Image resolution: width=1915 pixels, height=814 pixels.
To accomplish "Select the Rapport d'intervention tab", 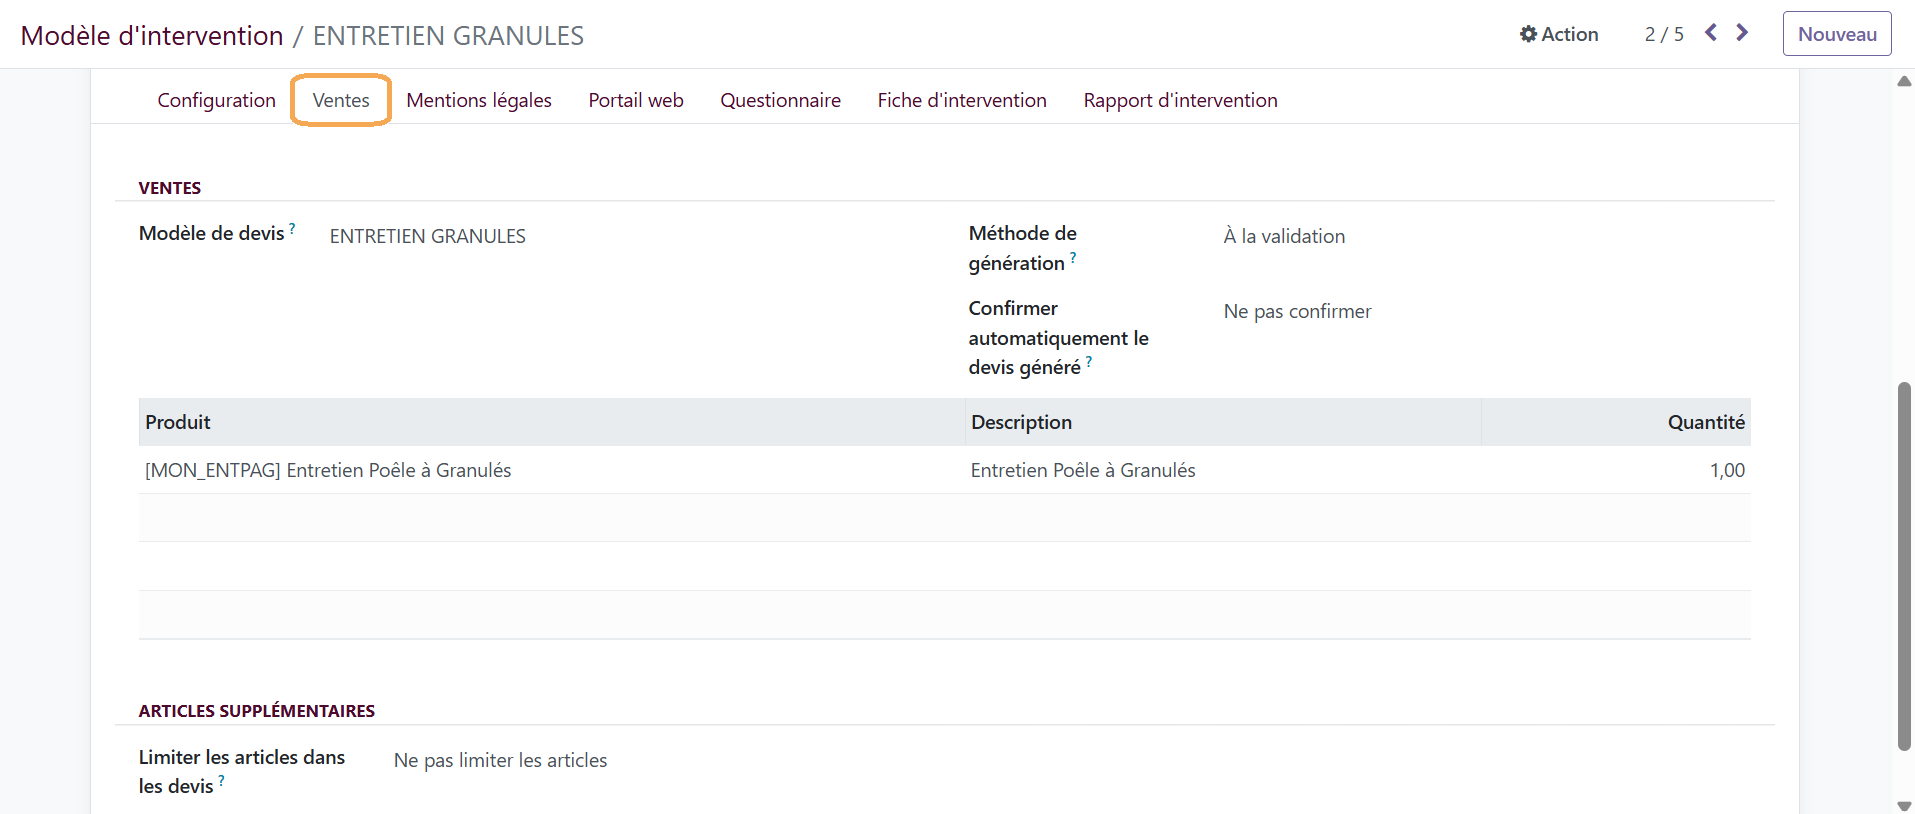I will 1180,100.
